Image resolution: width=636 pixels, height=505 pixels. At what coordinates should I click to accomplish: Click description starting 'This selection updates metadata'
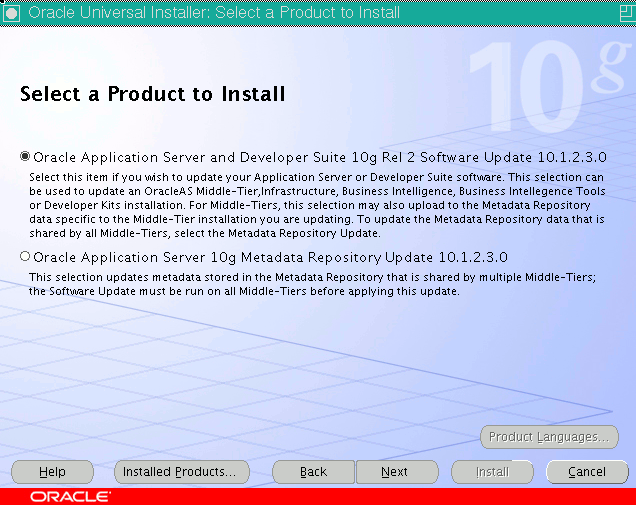(x=312, y=284)
